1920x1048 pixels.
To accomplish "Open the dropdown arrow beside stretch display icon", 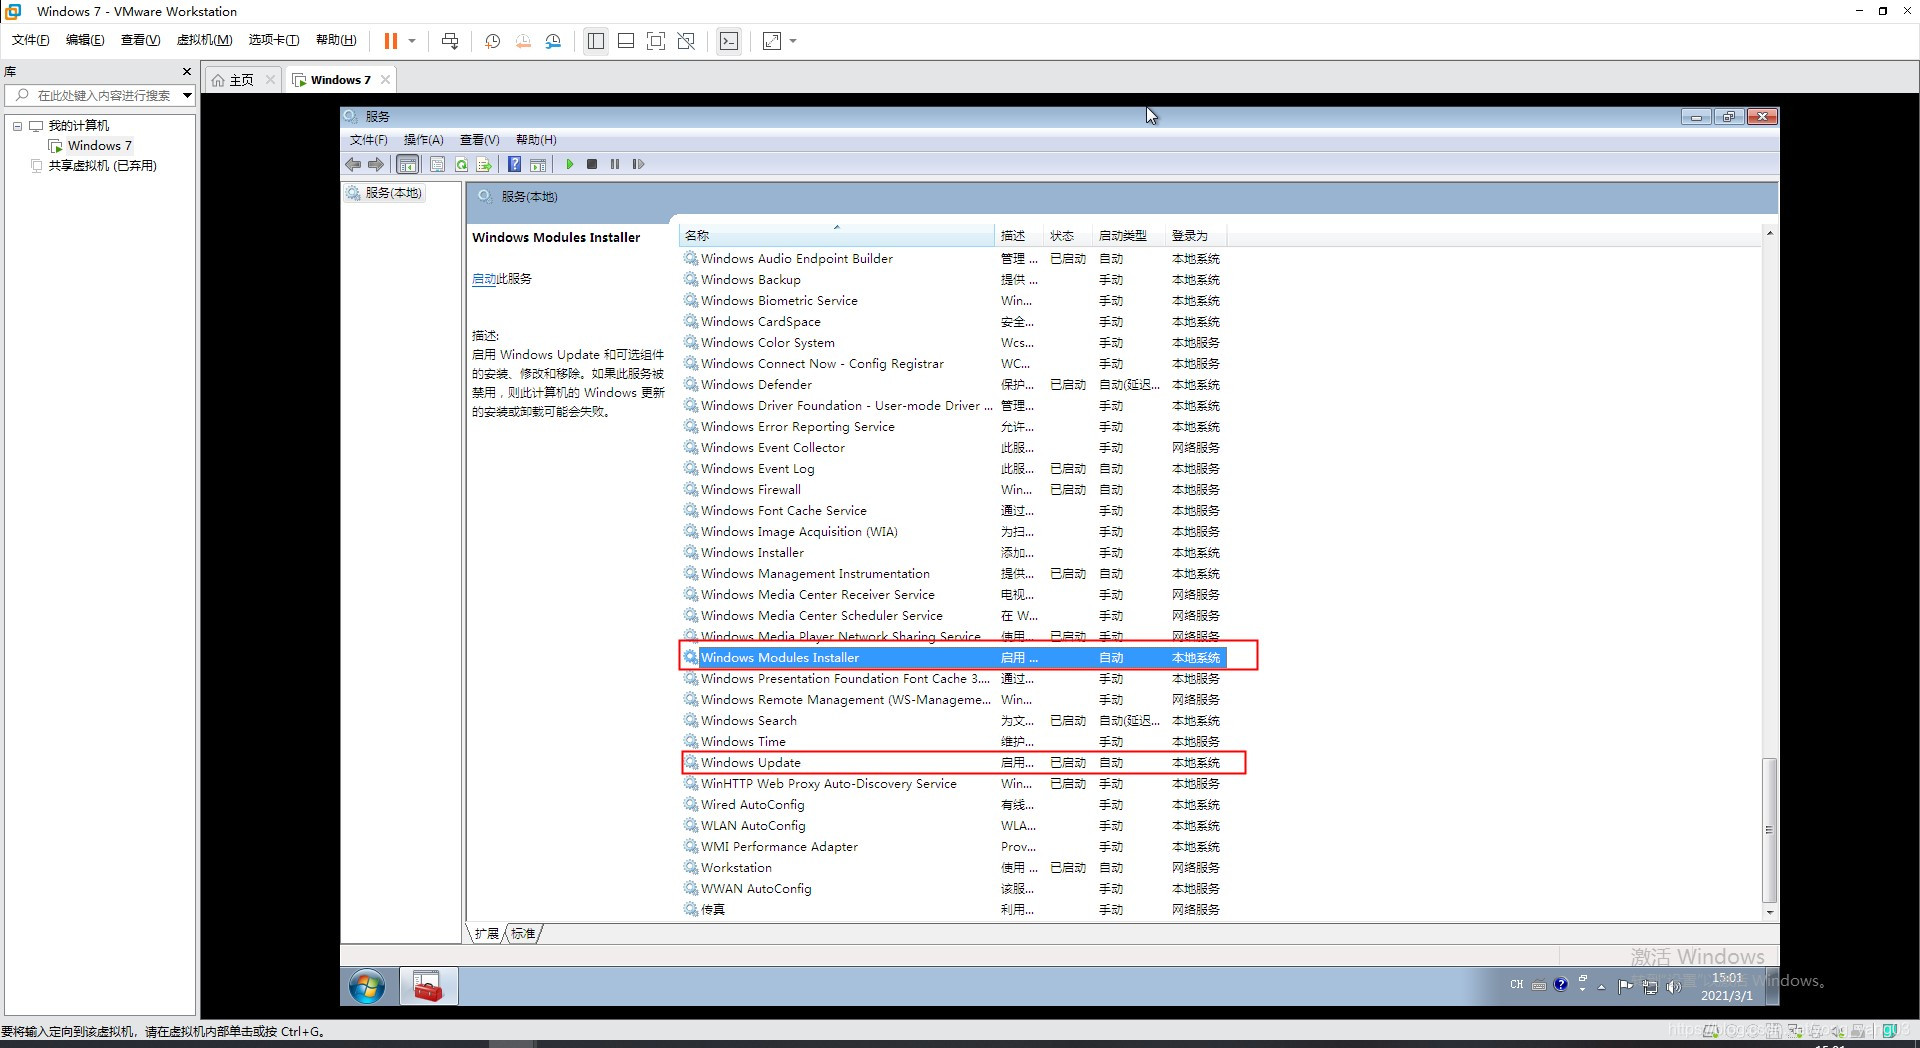I will point(793,41).
